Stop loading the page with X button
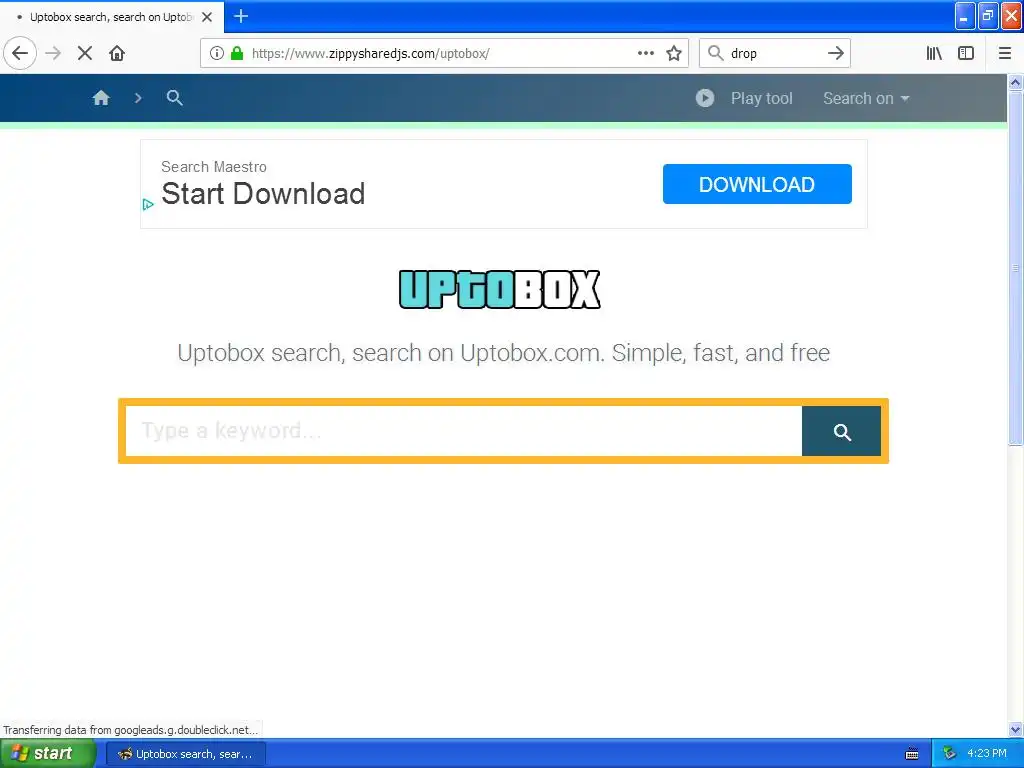Image resolution: width=1024 pixels, height=768 pixels. 85,53
